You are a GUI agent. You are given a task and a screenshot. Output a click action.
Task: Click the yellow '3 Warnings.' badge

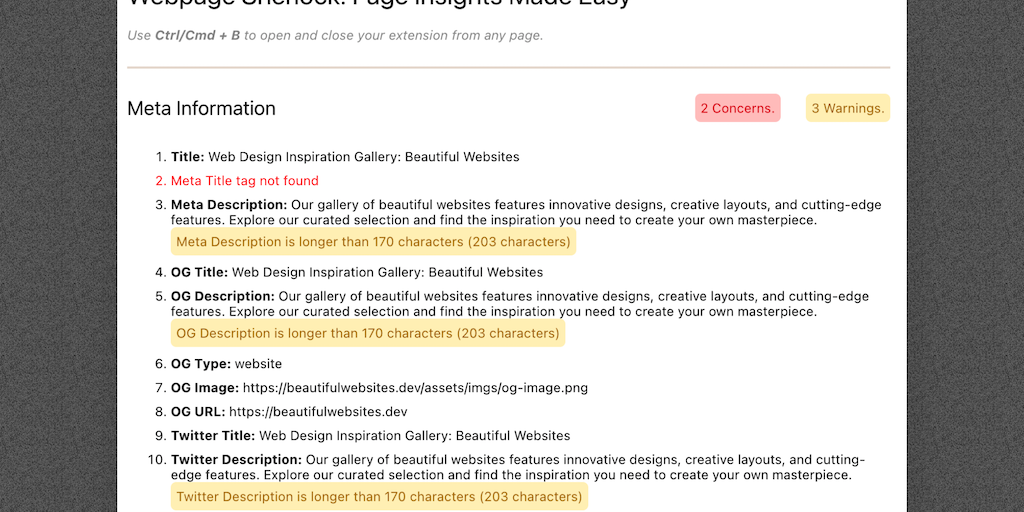847,108
